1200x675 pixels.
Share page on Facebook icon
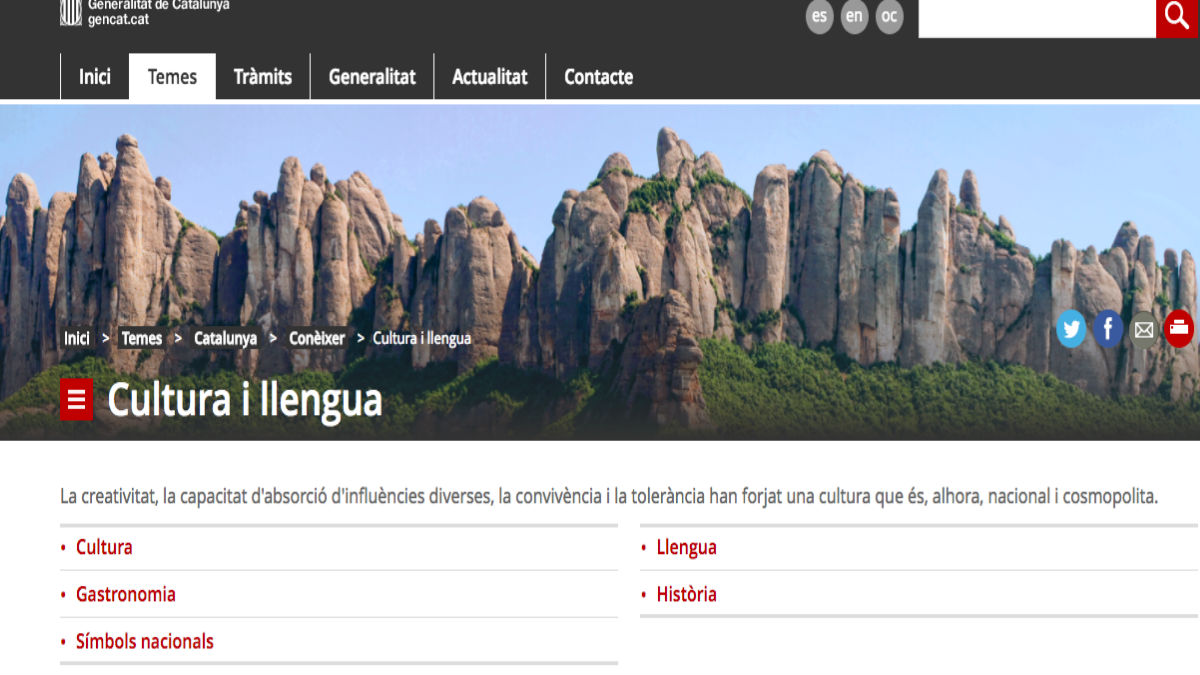point(1107,328)
